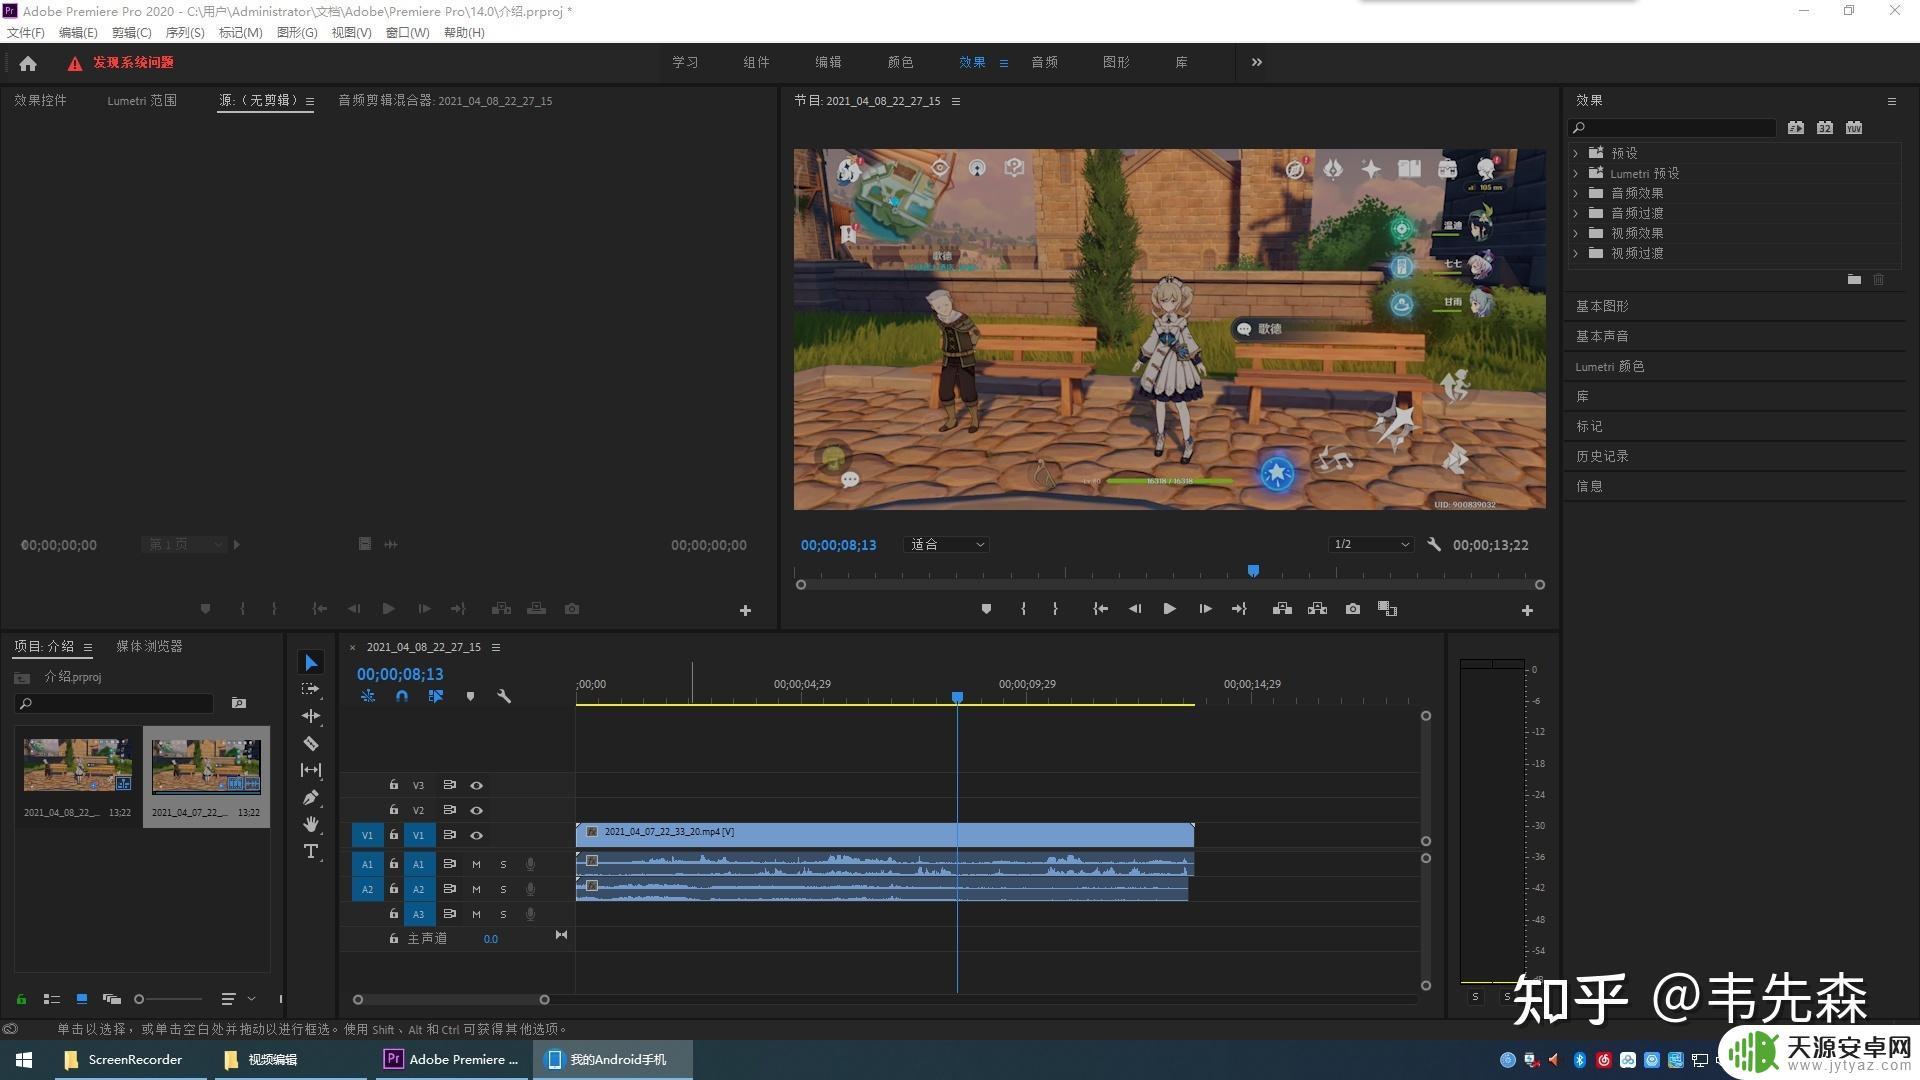This screenshot has width=1920, height=1080.
Task: Open the 文件(F) menu
Action: coord(26,33)
